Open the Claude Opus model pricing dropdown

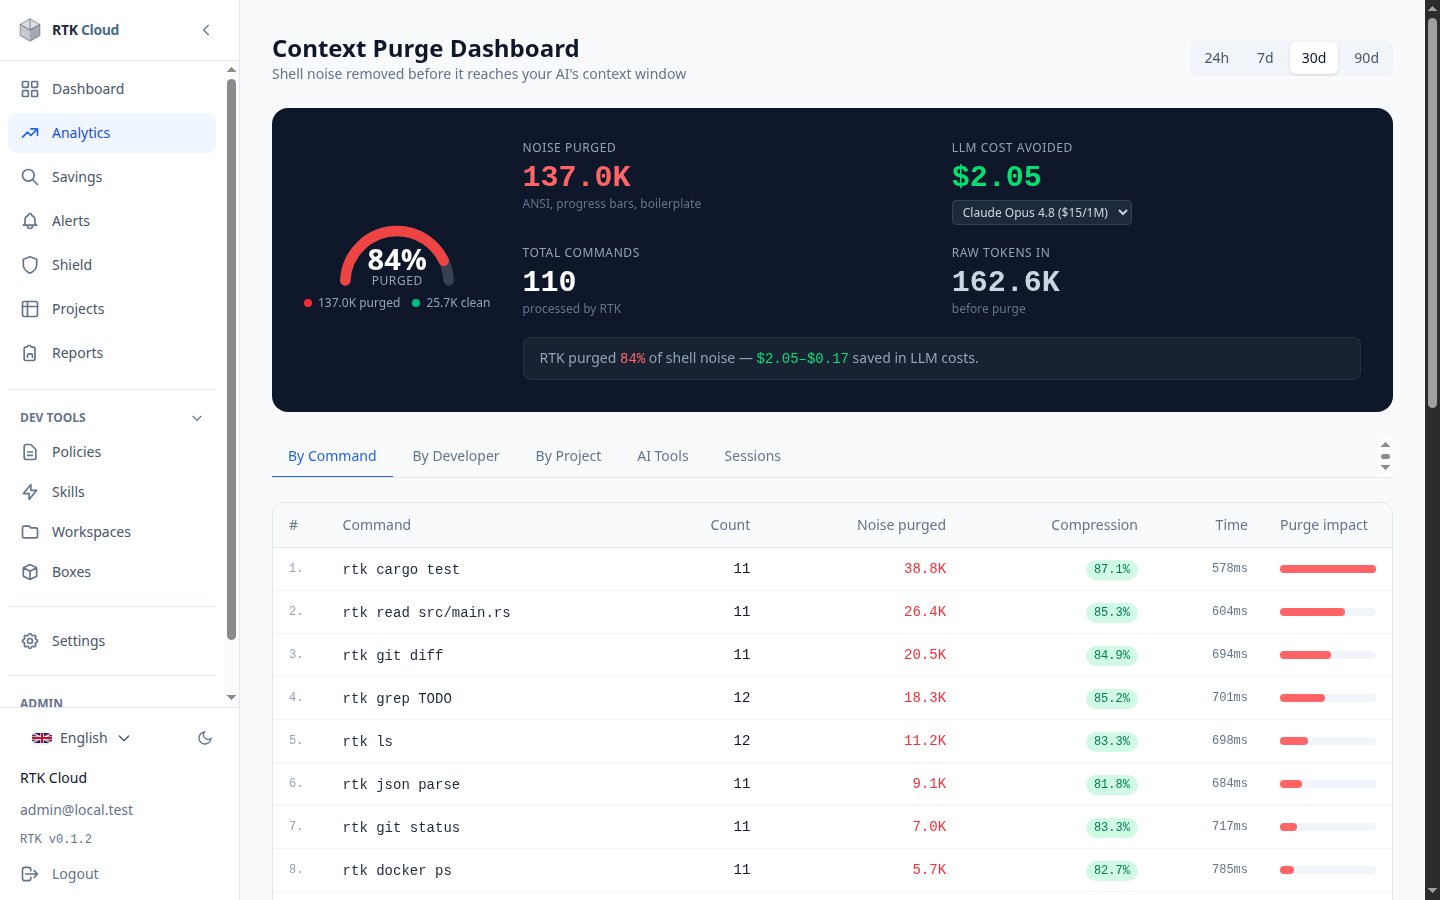coord(1041,212)
